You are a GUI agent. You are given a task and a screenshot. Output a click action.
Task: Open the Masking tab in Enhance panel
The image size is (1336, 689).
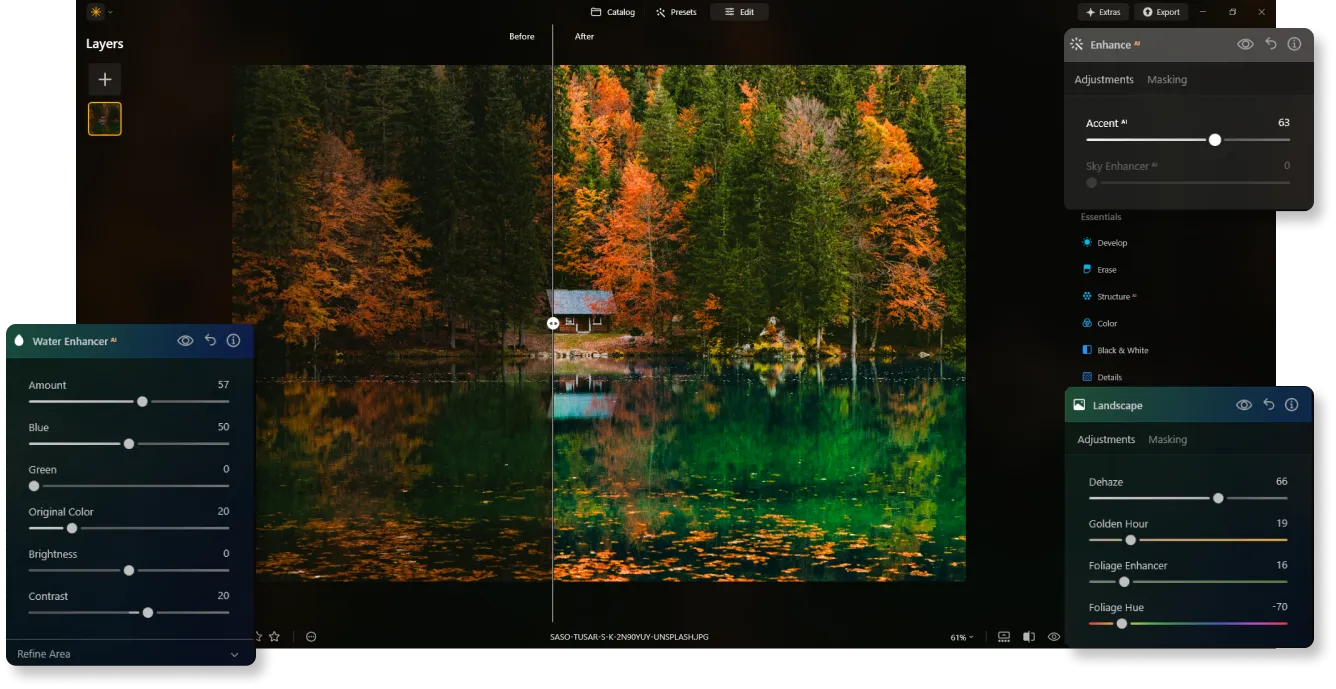(1166, 80)
